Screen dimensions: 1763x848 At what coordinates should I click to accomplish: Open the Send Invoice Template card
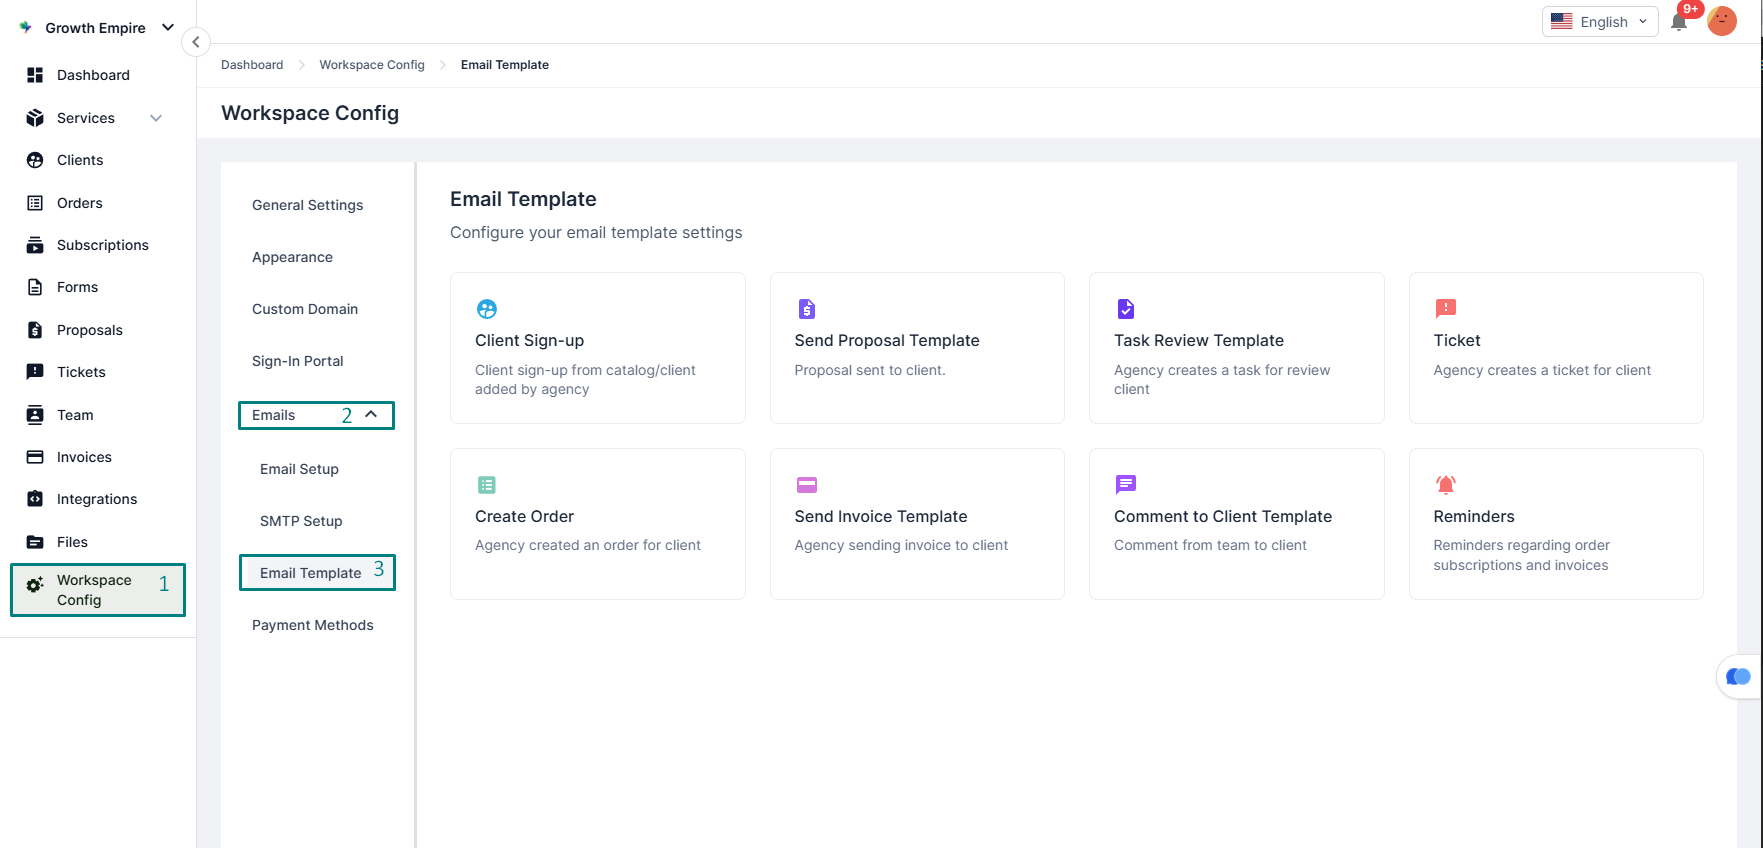(916, 523)
